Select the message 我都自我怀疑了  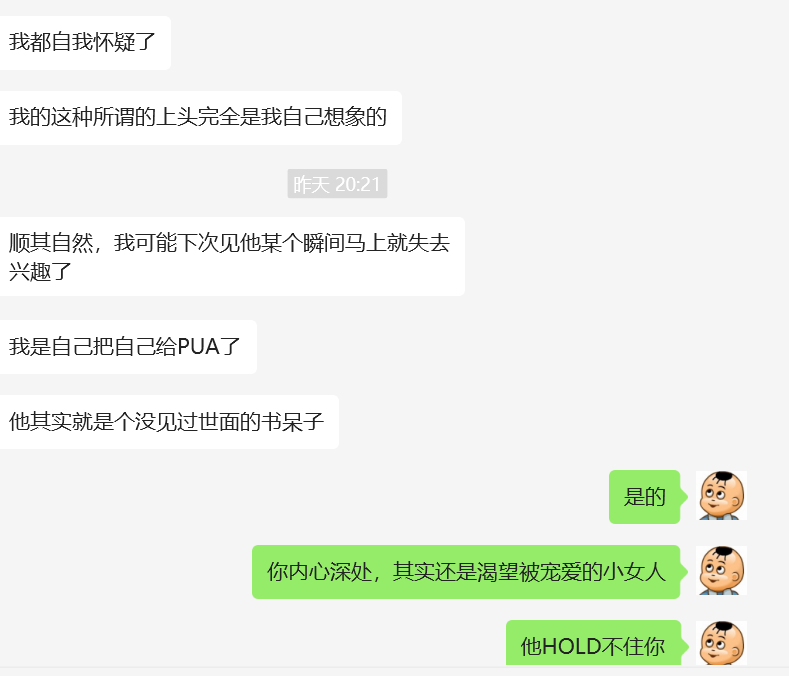click(x=85, y=43)
